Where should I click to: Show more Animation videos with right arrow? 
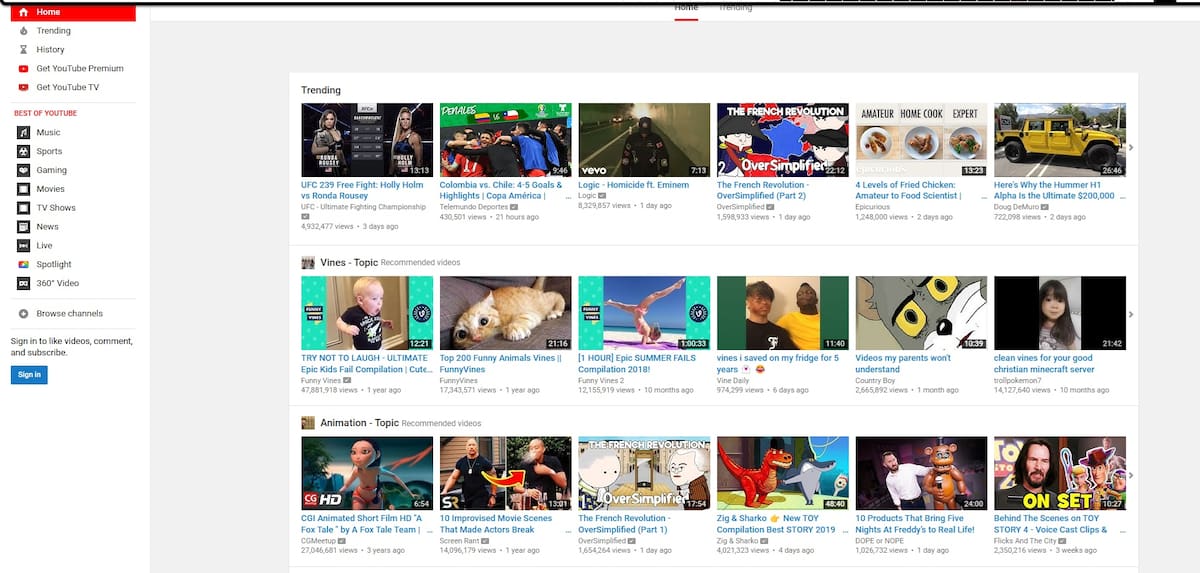(x=1131, y=475)
